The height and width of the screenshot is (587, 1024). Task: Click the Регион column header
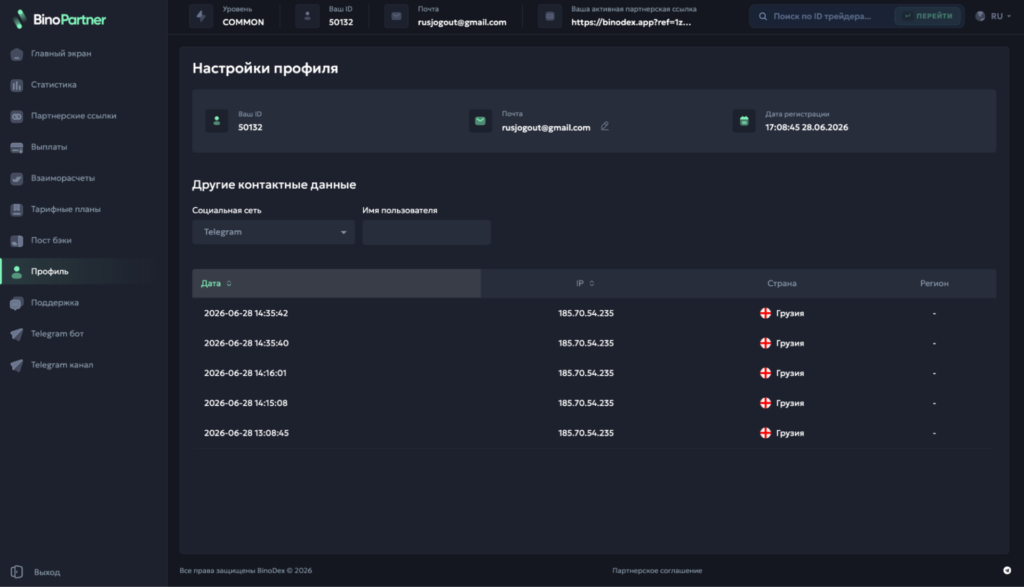935,283
